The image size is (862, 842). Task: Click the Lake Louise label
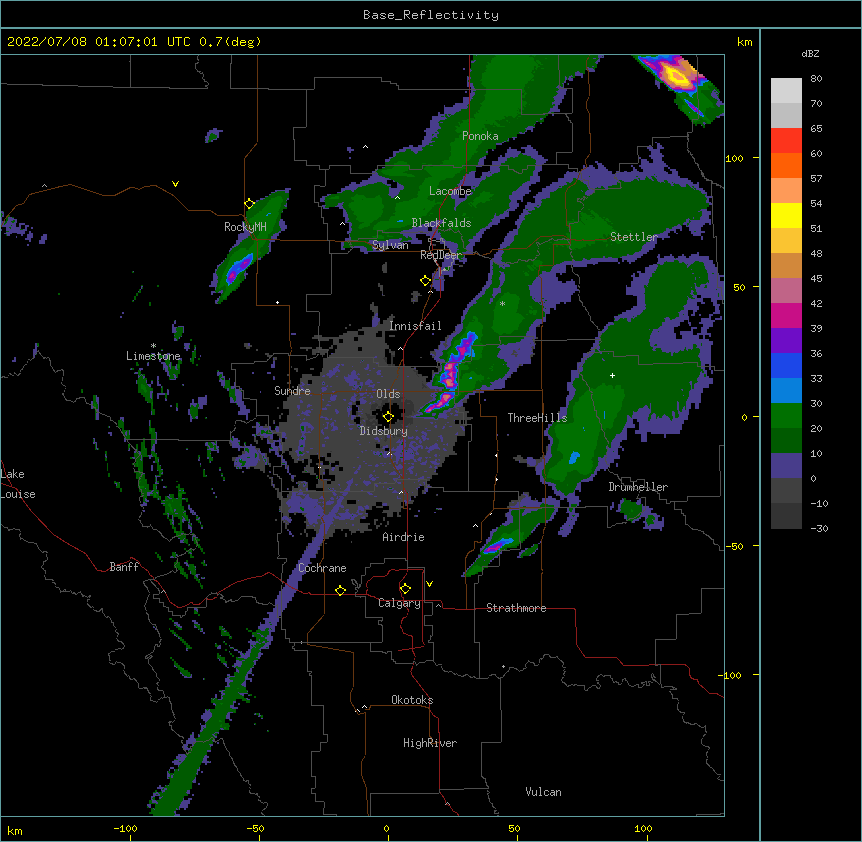pyautogui.click(x=18, y=484)
